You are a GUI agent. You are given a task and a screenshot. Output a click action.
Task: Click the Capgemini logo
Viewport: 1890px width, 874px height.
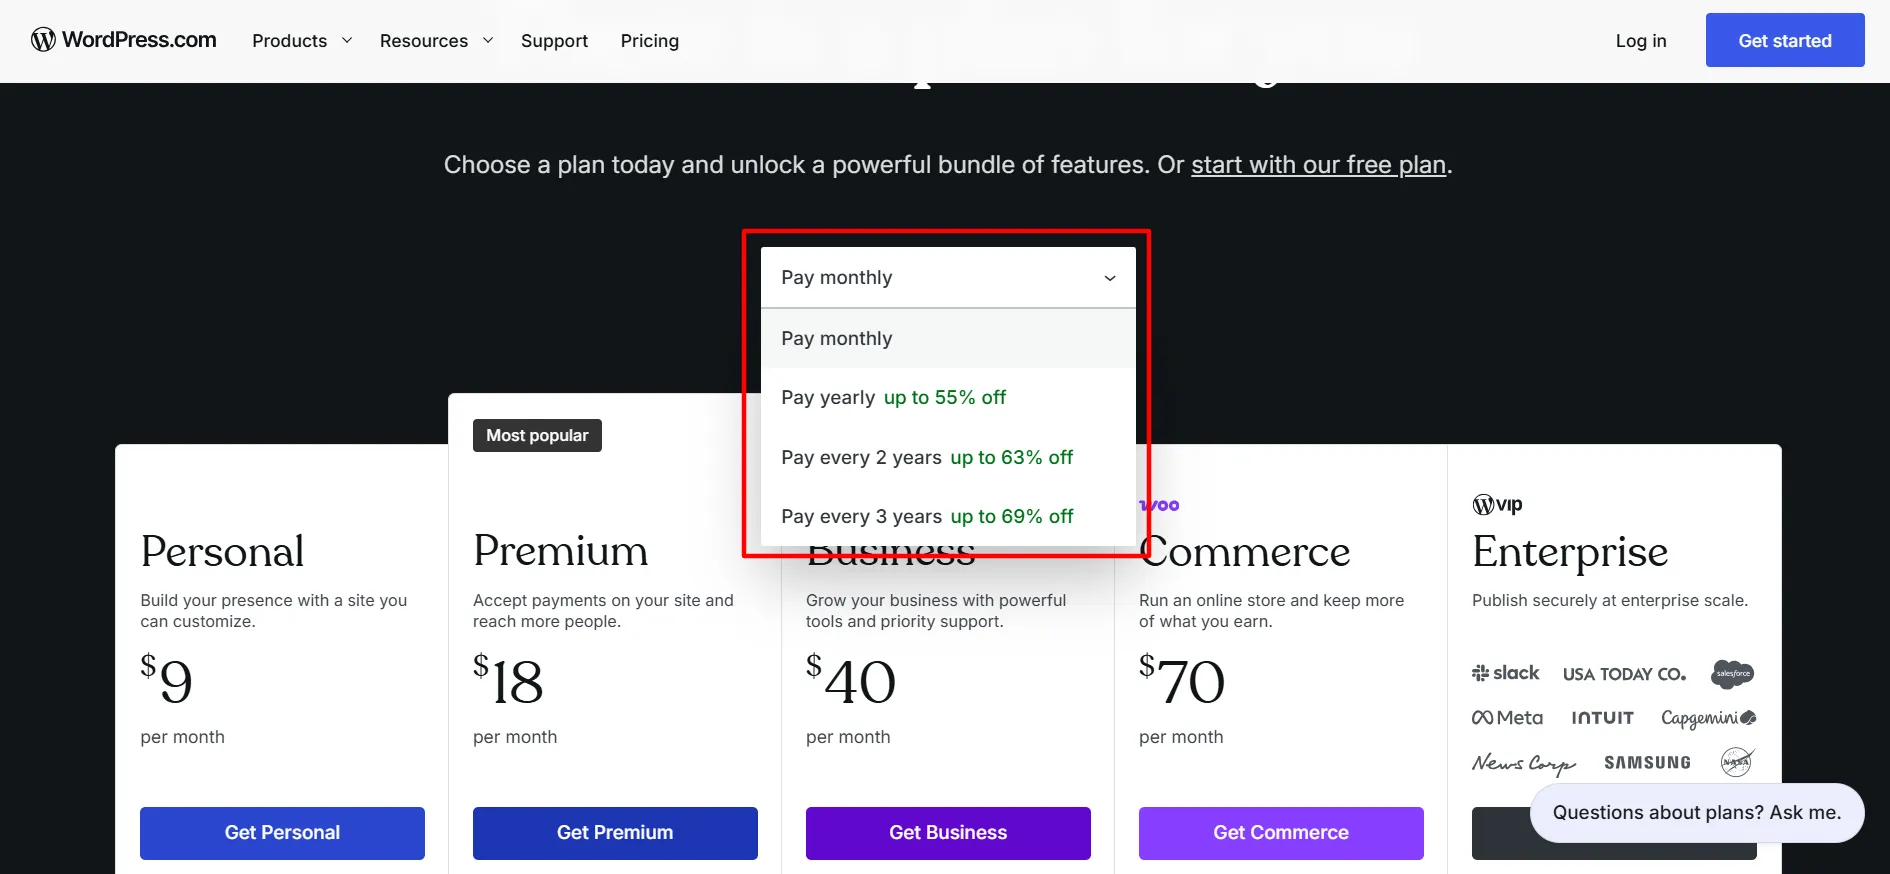click(x=1708, y=718)
